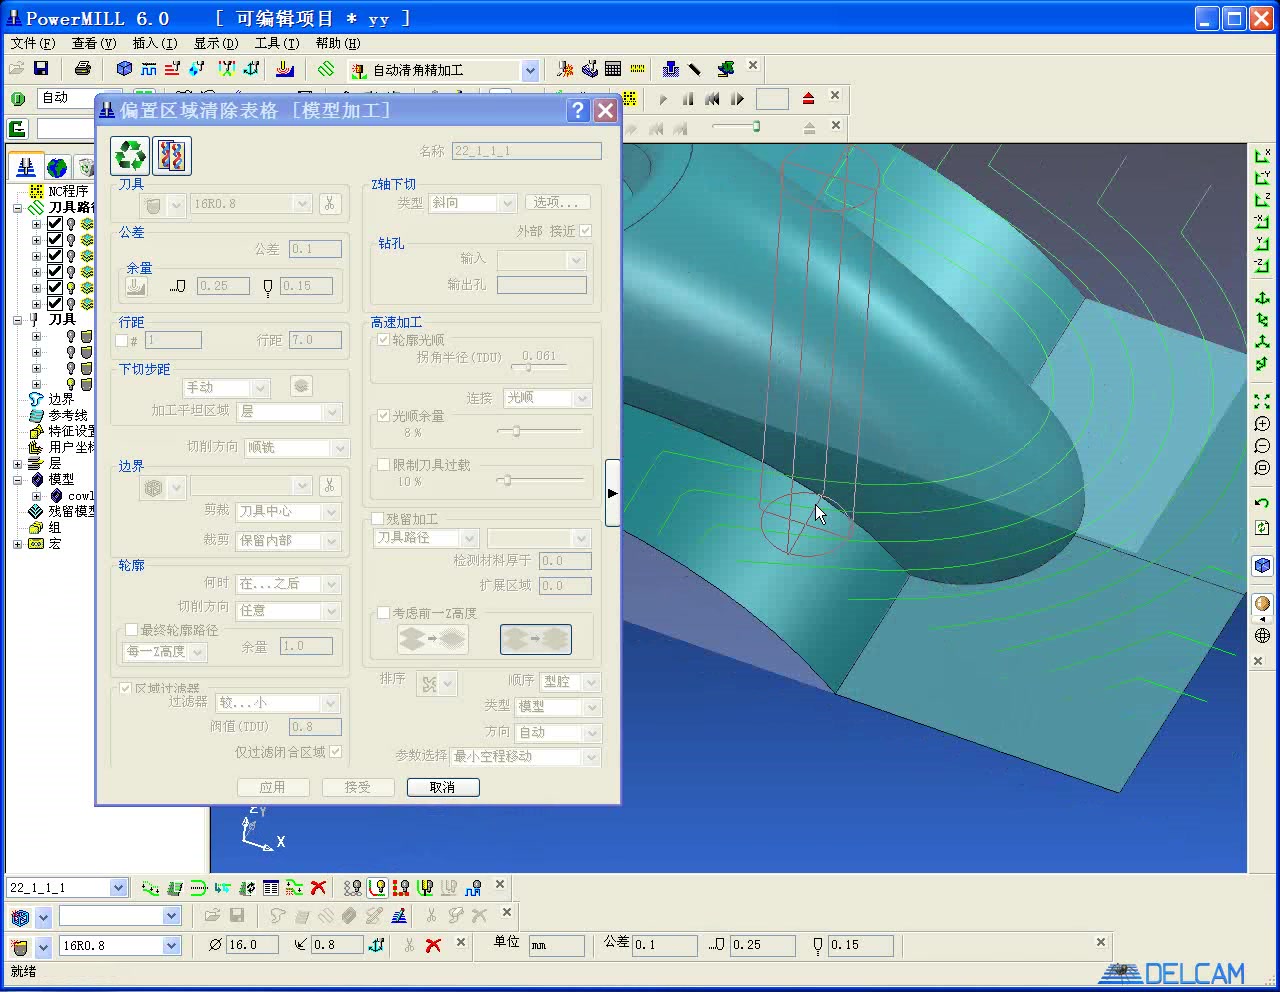The height and width of the screenshot is (992, 1280).
Task: Click the magnifier zoom in icon on view toolbar
Action: point(1262,424)
